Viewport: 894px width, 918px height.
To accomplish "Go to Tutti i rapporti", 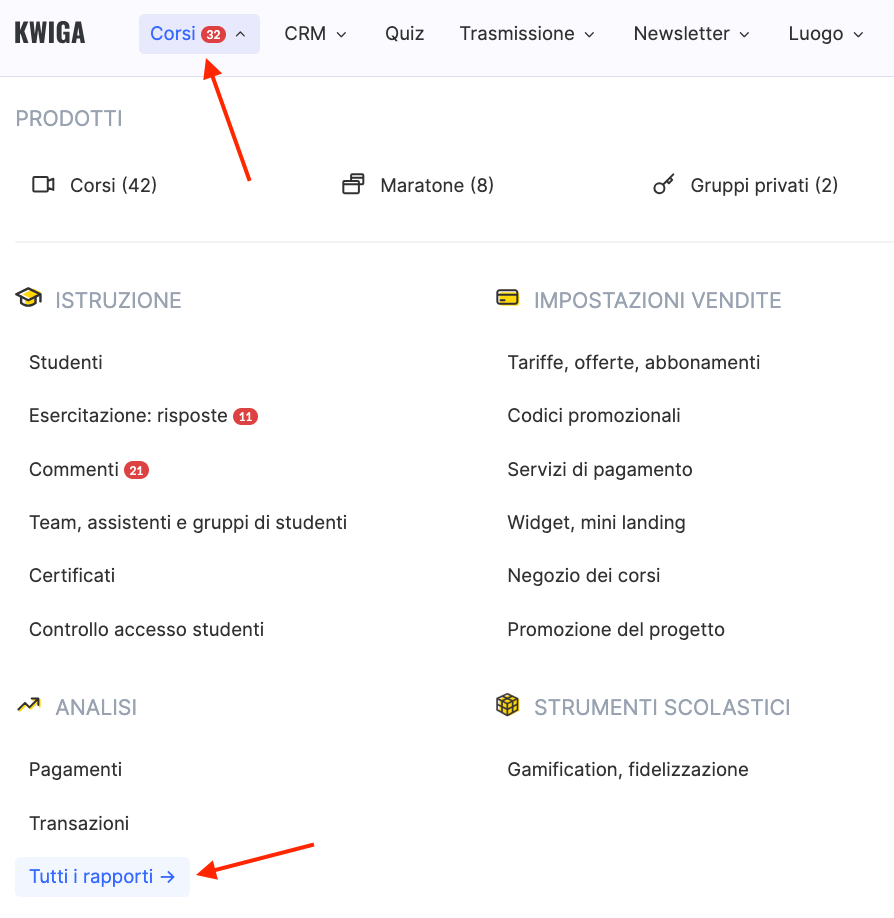I will tap(102, 877).
